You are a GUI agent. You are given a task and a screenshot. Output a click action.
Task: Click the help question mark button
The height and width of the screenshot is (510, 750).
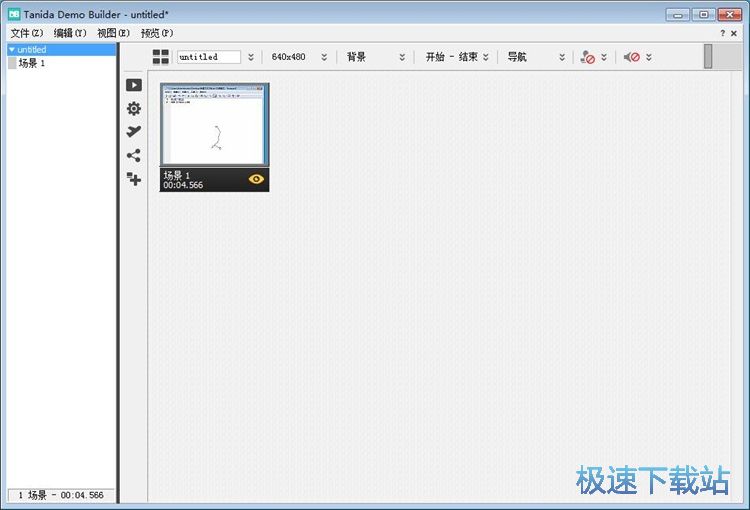(722, 33)
